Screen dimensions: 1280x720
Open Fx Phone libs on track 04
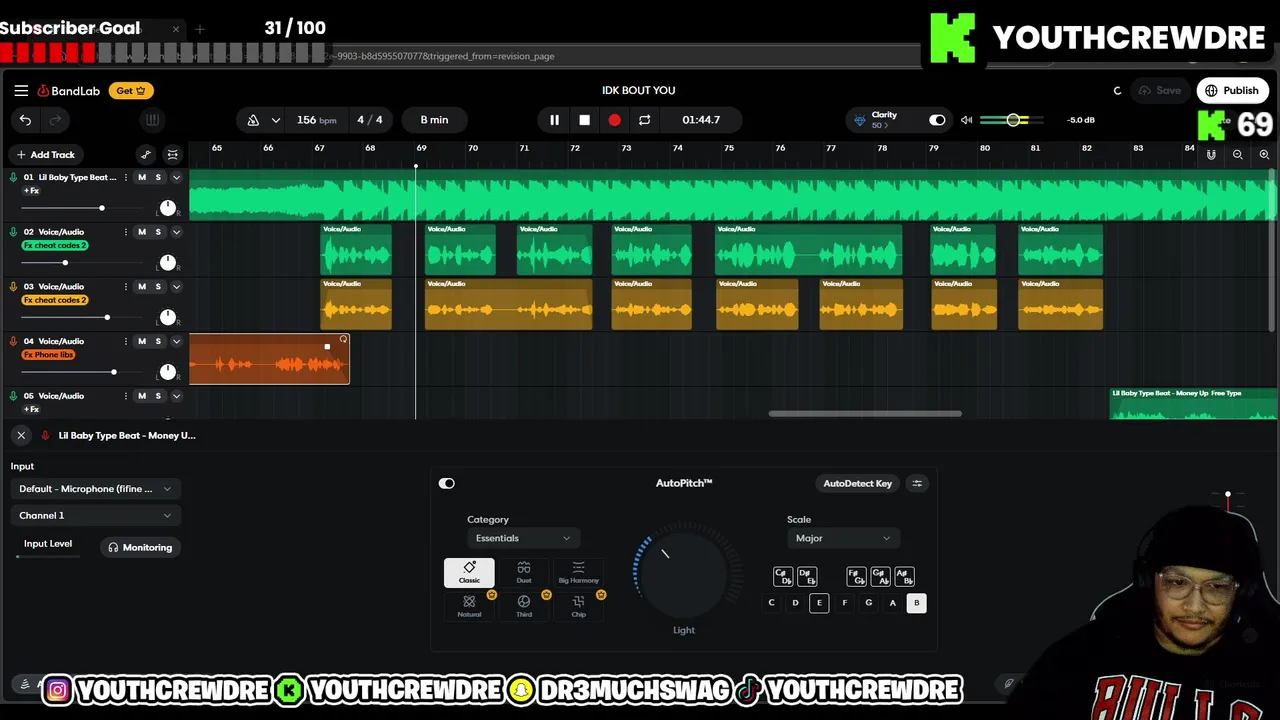[x=48, y=355]
